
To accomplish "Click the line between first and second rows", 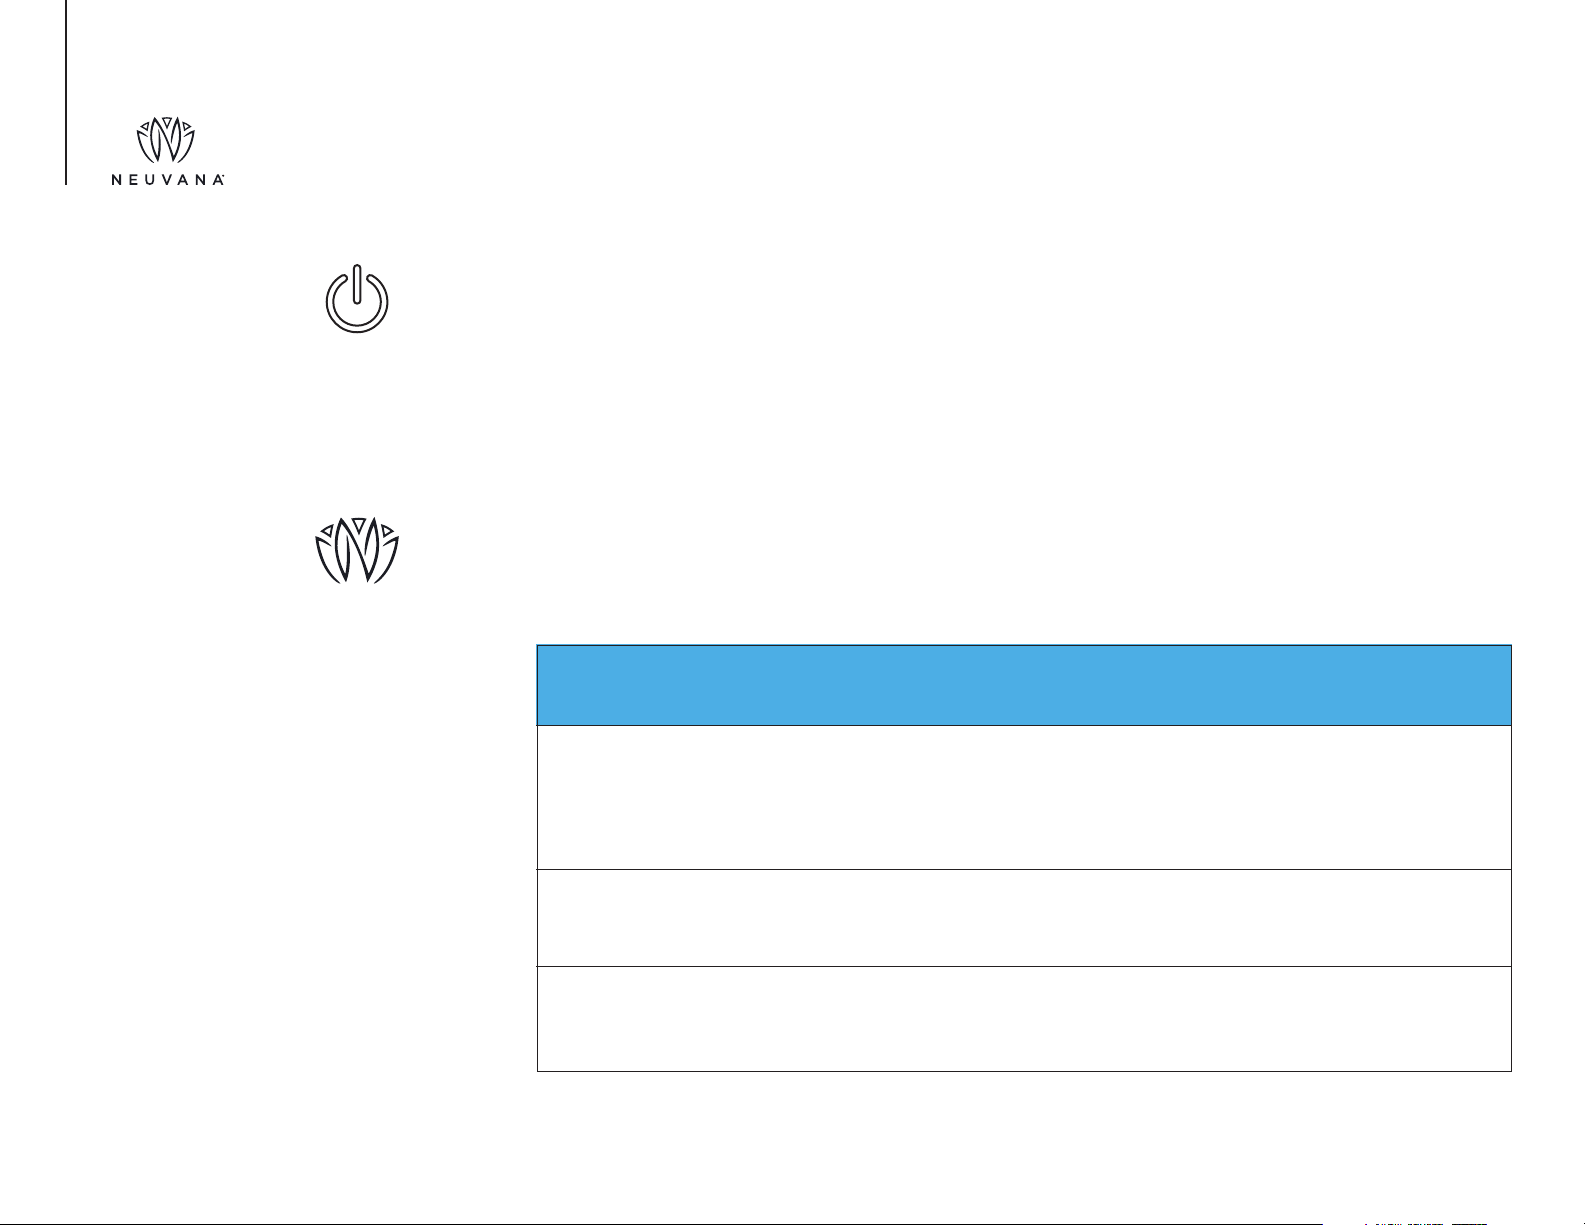I will [x=1024, y=869].
